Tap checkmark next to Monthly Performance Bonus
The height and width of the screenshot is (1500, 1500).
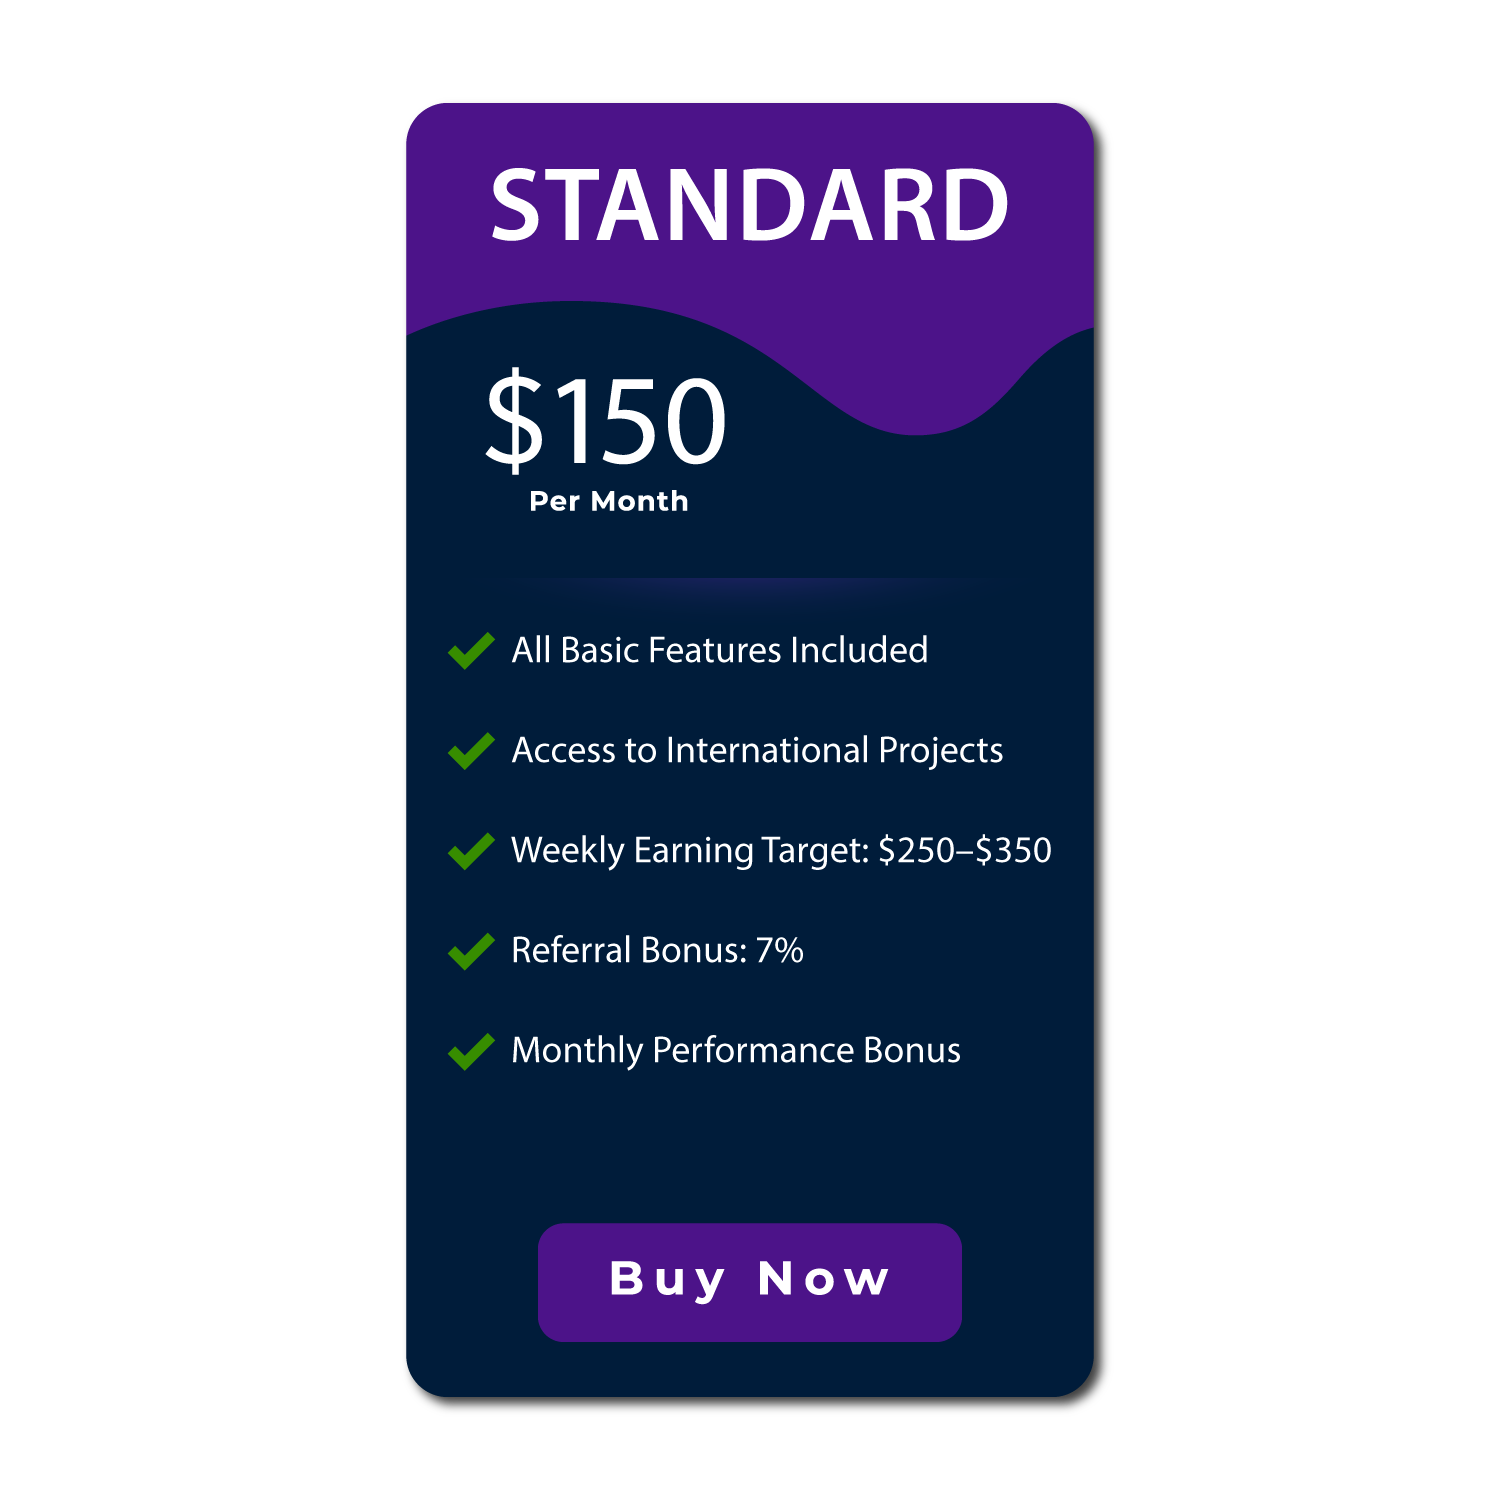pyautogui.click(x=471, y=1051)
